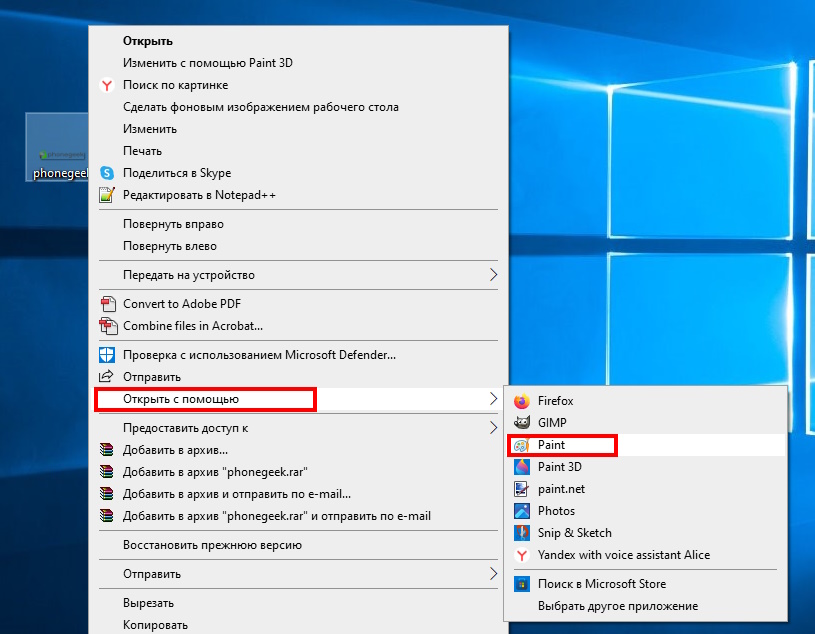Expand the Передать на устройство submenu arrow
The height and width of the screenshot is (634, 815).
[493, 275]
